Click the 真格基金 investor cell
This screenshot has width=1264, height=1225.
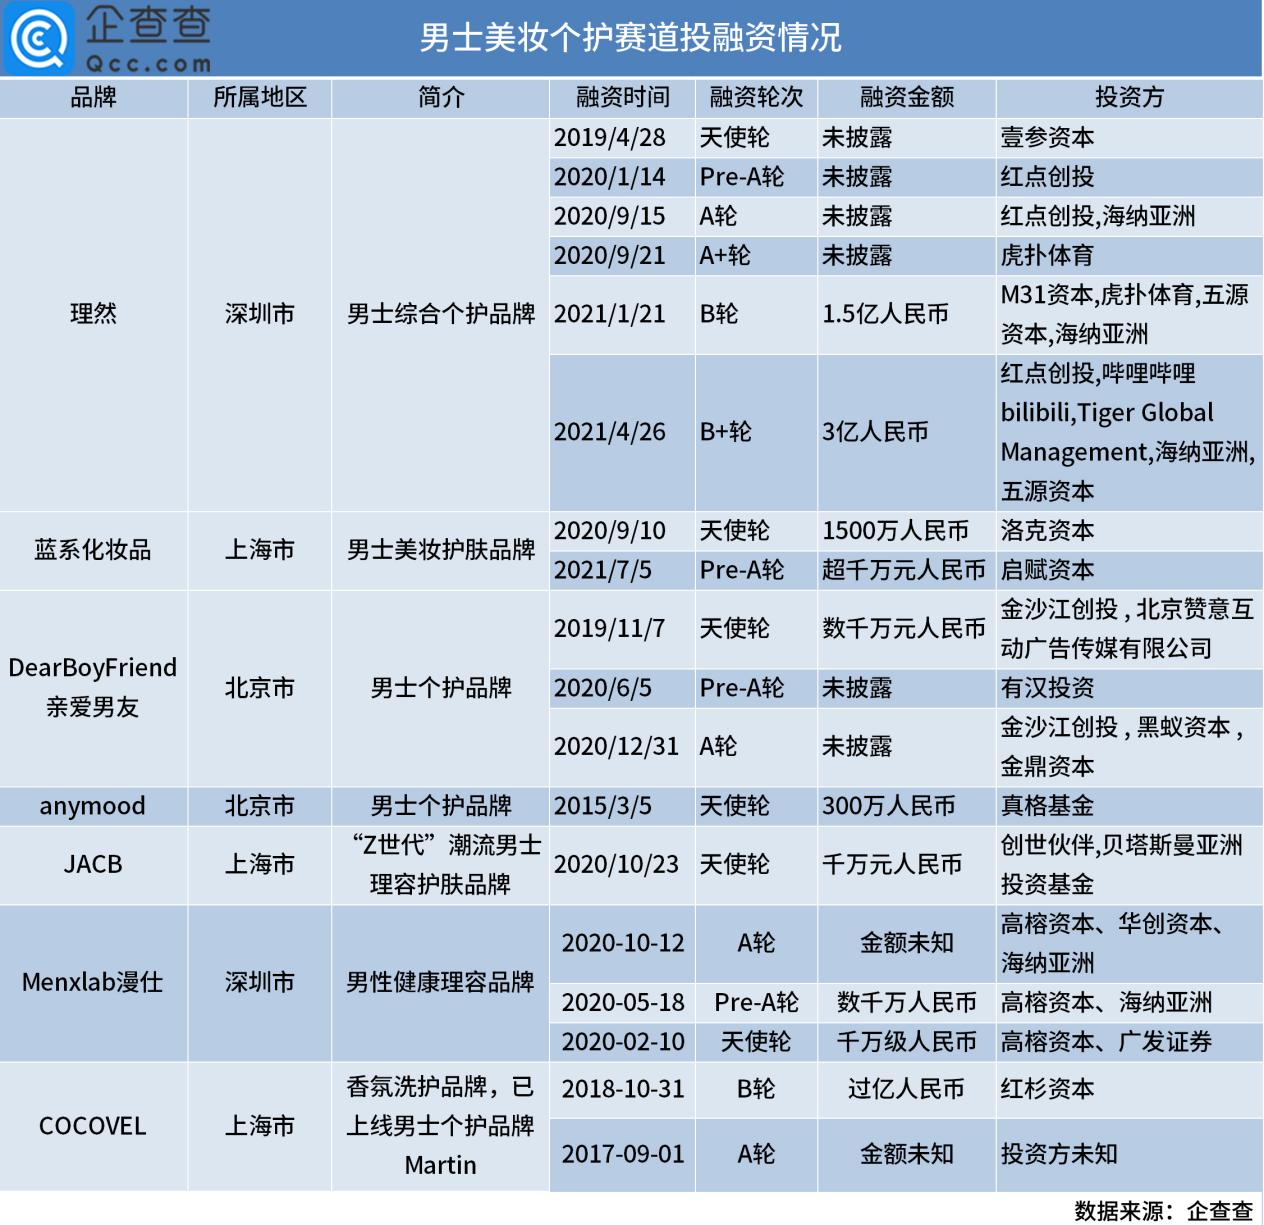click(x=1130, y=806)
